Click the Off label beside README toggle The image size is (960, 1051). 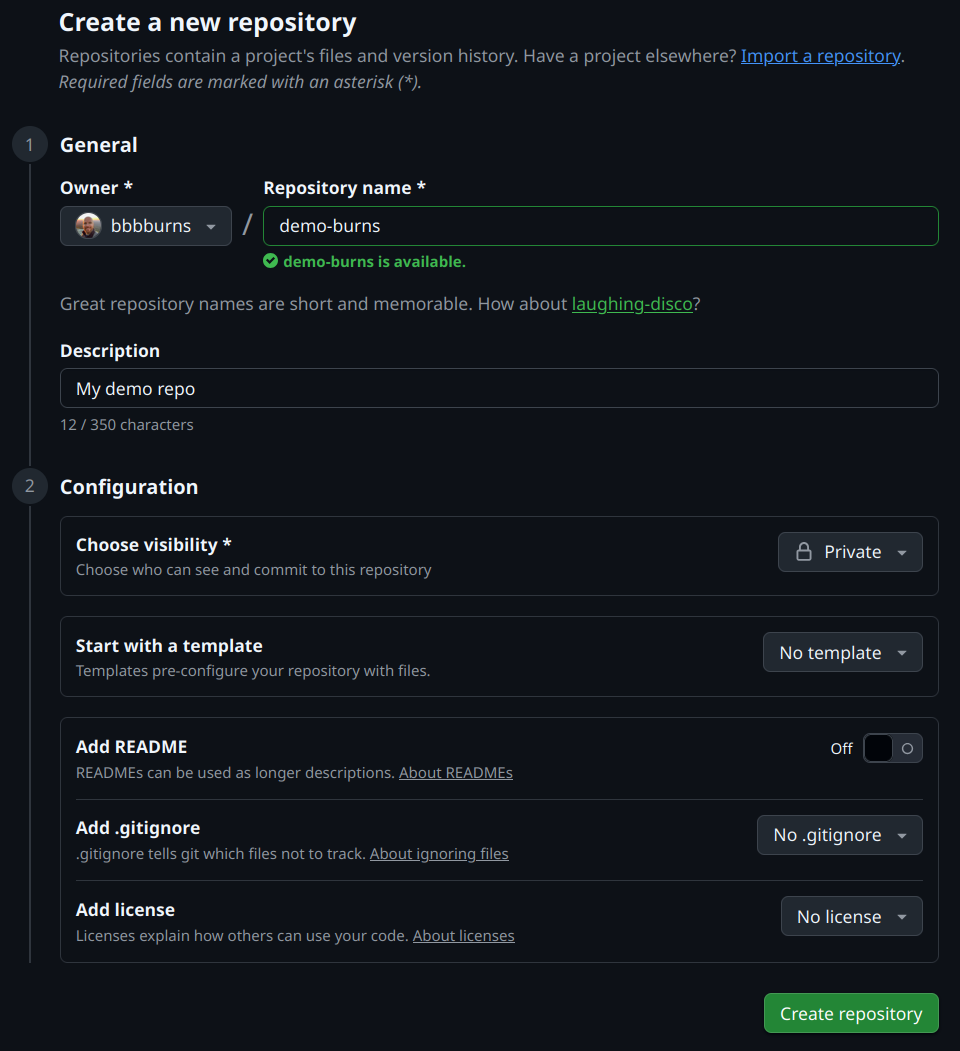click(841, 748)
